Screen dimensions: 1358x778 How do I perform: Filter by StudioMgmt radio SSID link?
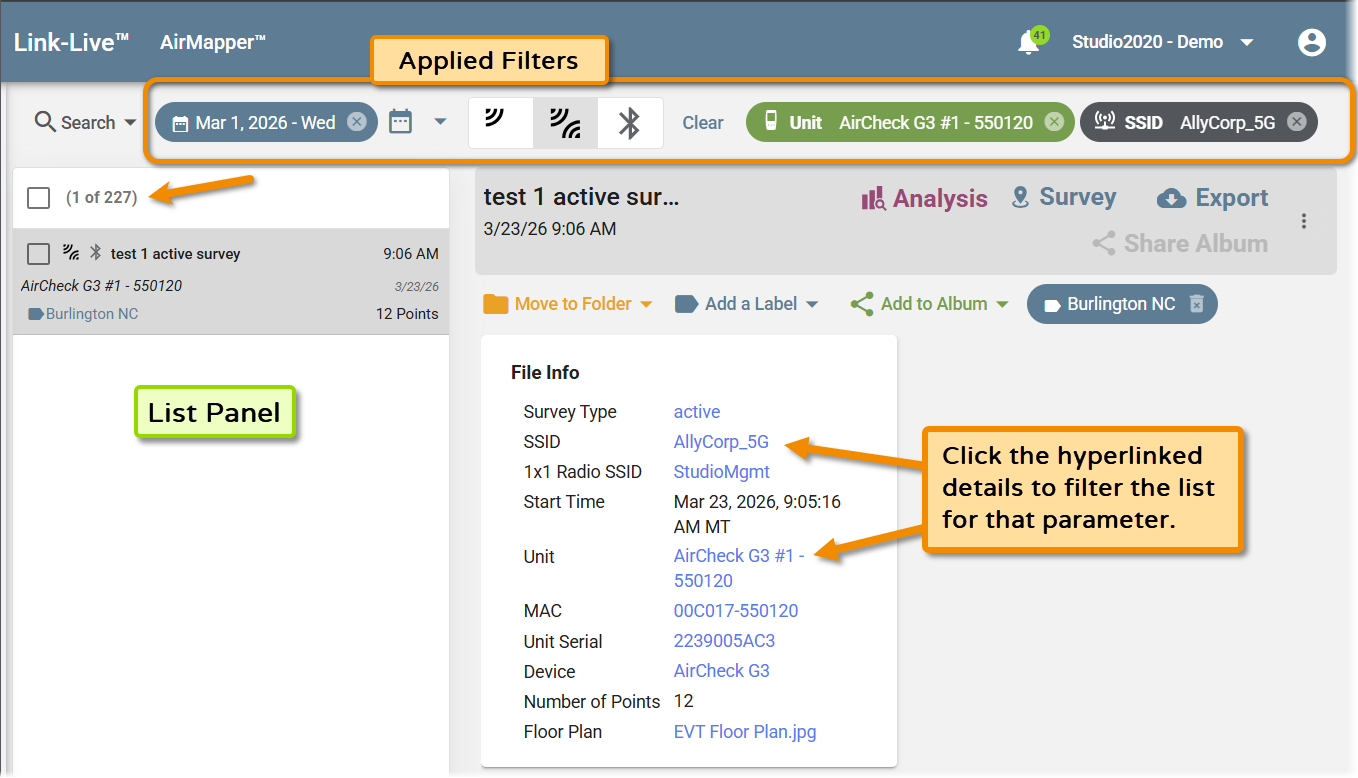(722, 472)
